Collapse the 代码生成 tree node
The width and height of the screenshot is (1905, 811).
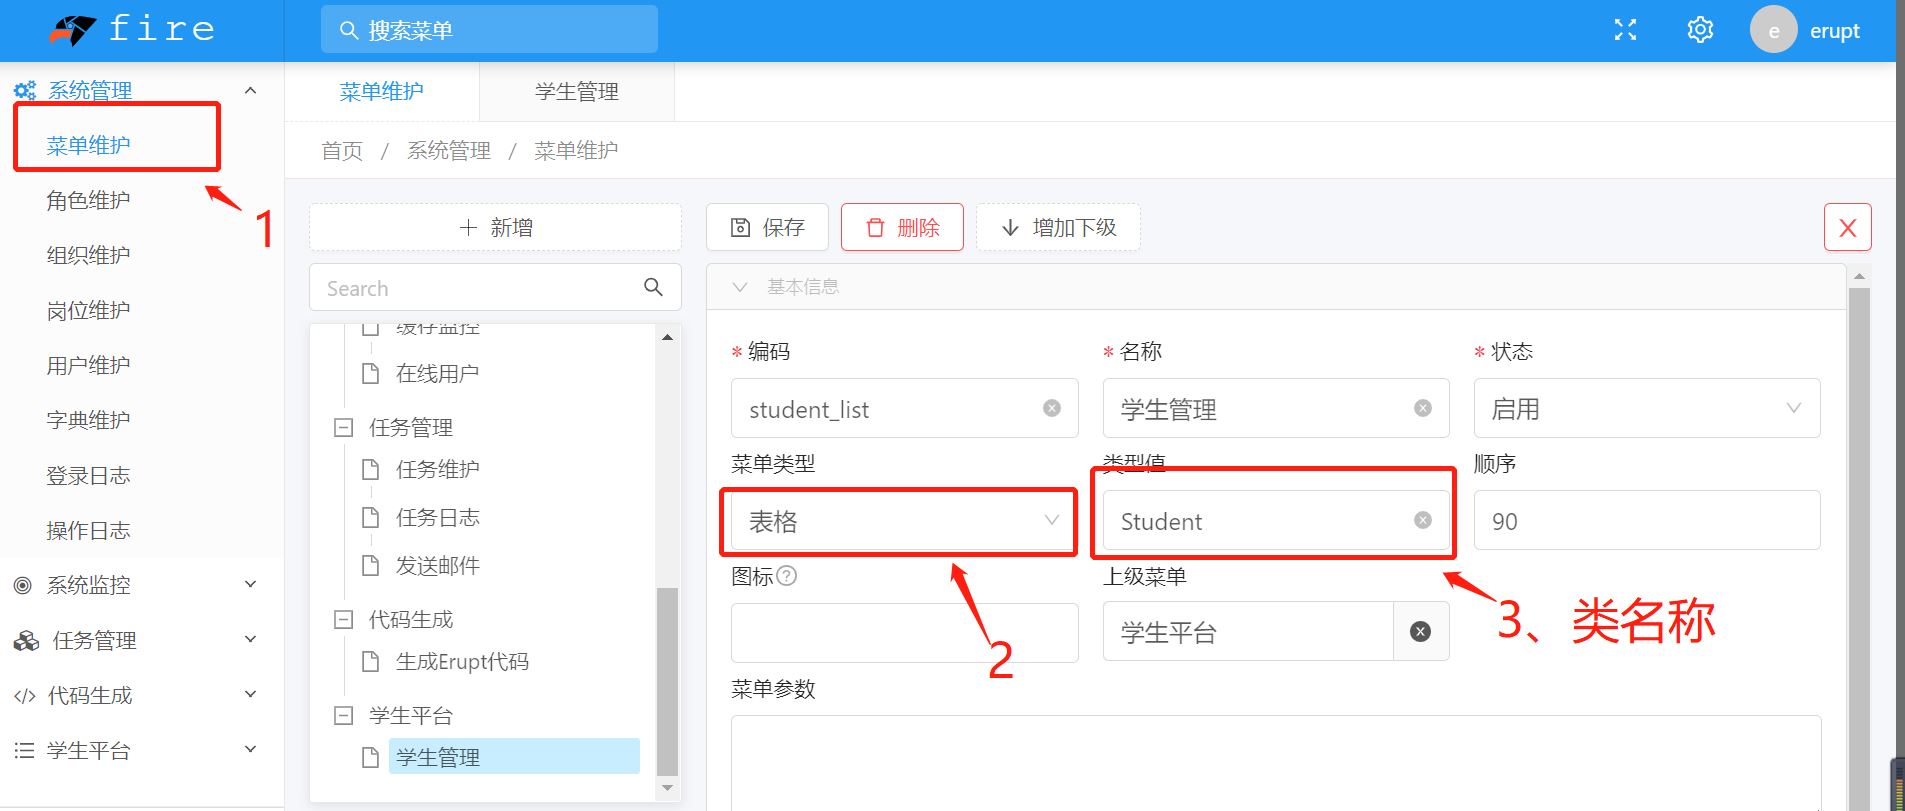pyautogui.click(x=343, y=619)
